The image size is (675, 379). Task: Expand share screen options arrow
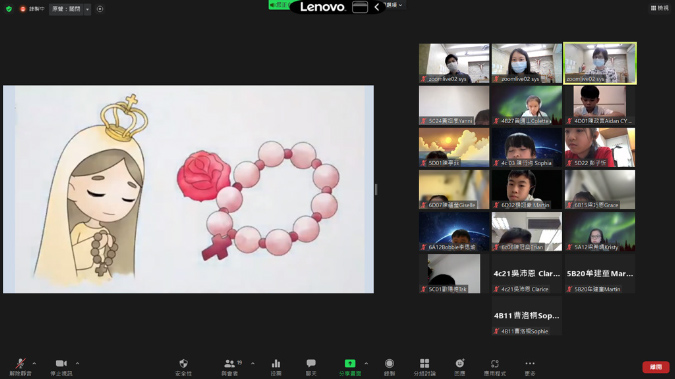[366, 363]
